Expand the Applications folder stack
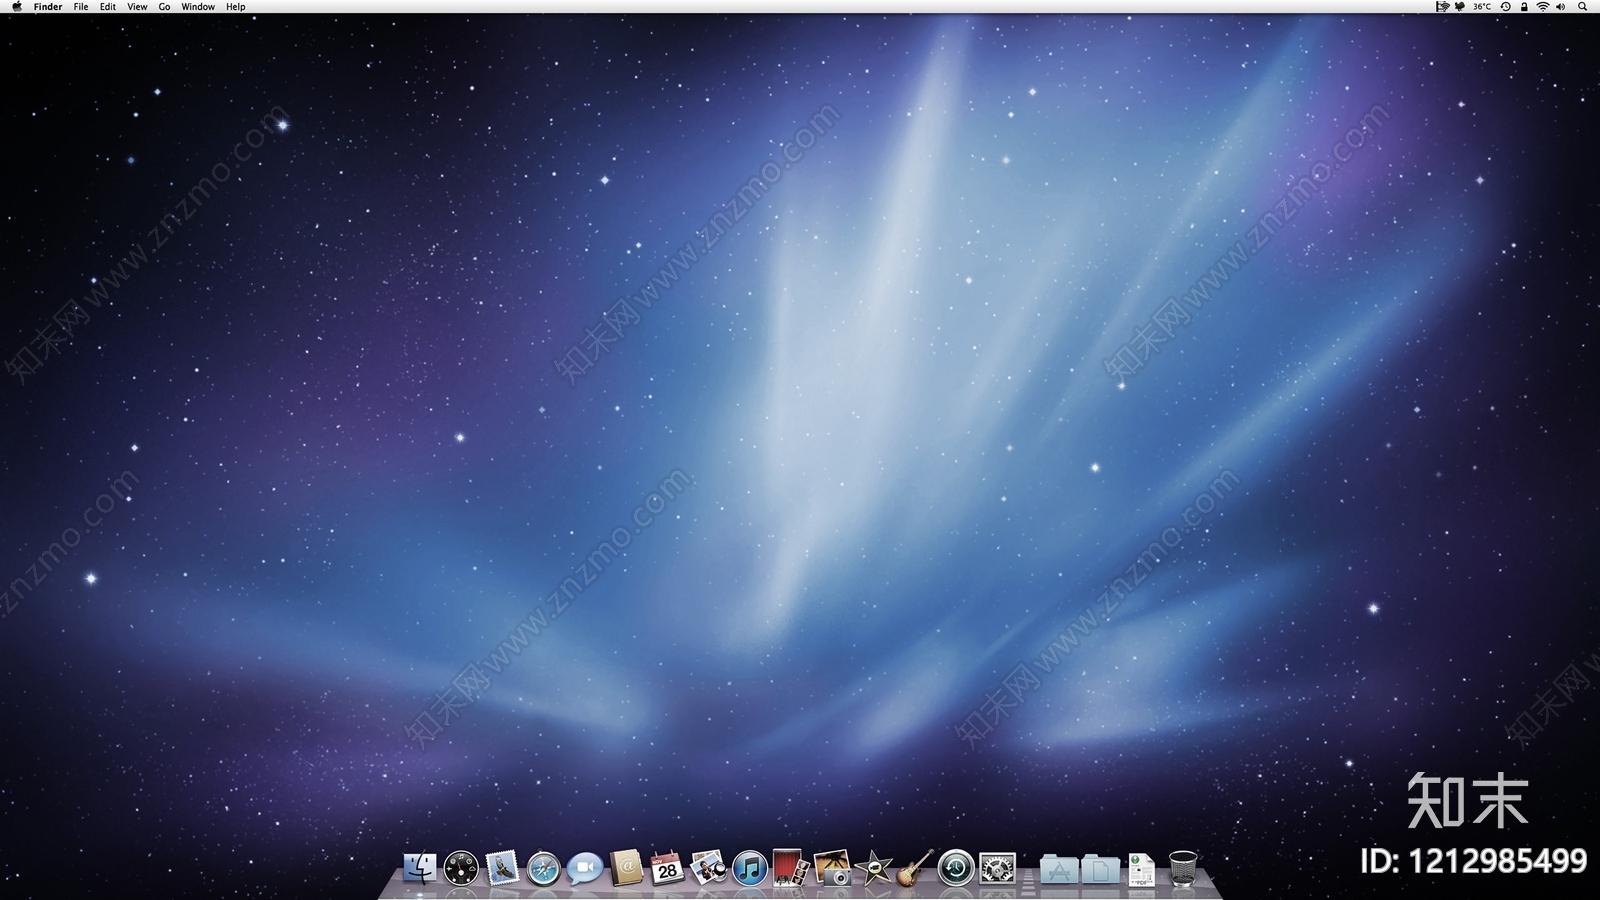The width and height of the screenshot is (1600, 900). 1059,869
